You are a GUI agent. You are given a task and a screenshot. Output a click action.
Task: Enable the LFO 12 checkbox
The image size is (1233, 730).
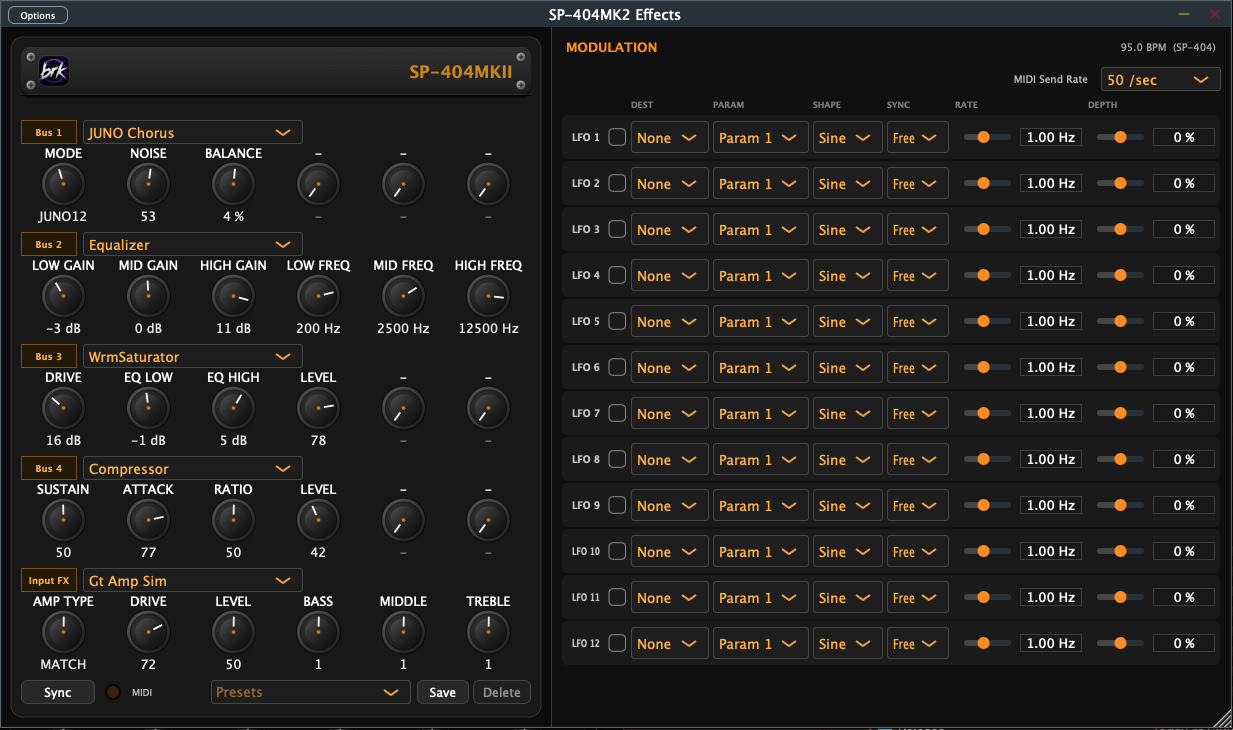coord(617,643)
